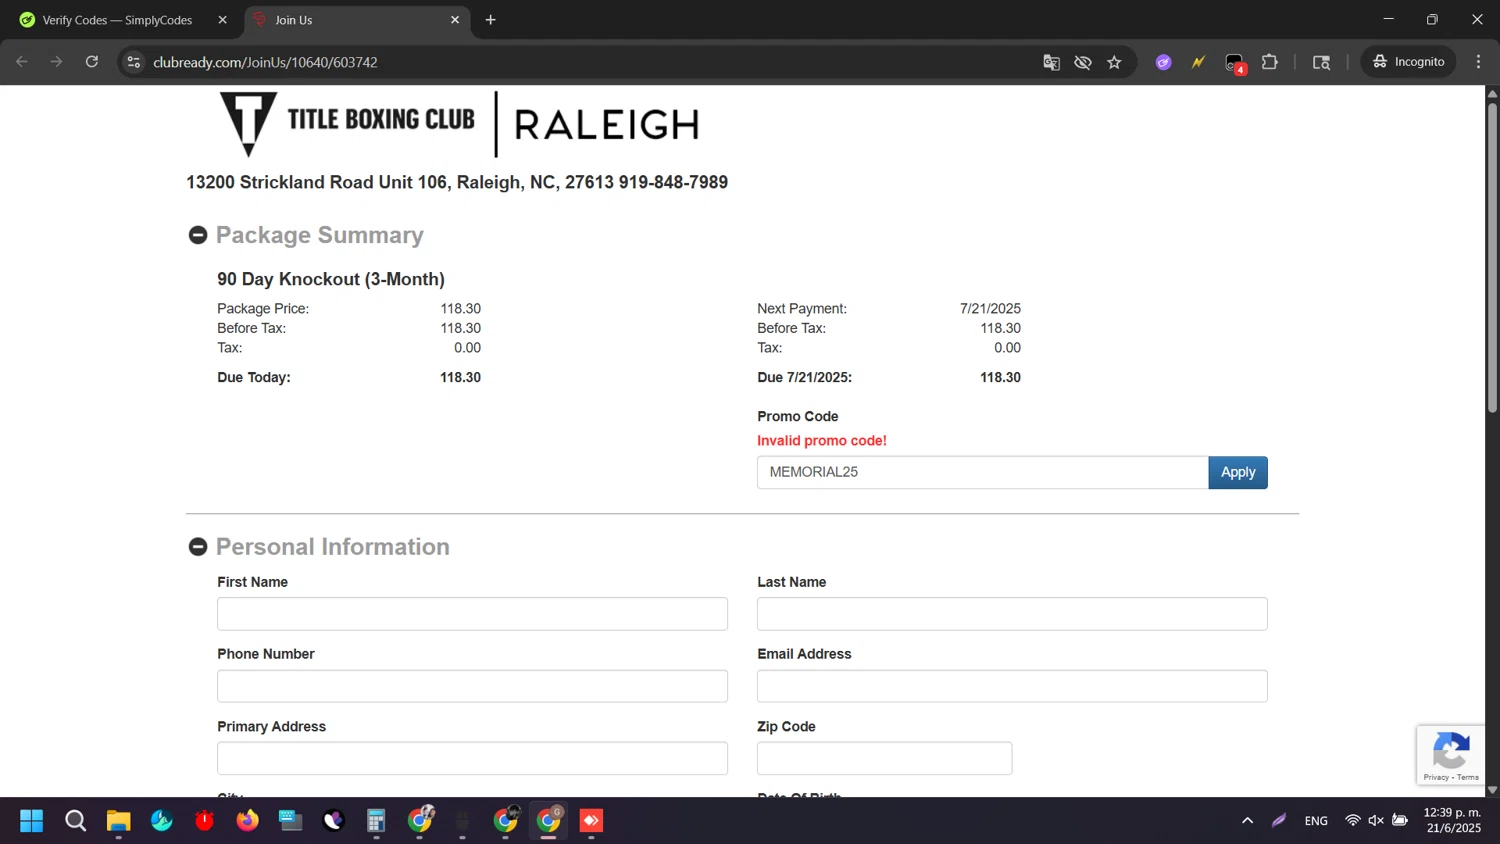Click the Promo Code field containing MEMORIAL25

tap(982, 472)
